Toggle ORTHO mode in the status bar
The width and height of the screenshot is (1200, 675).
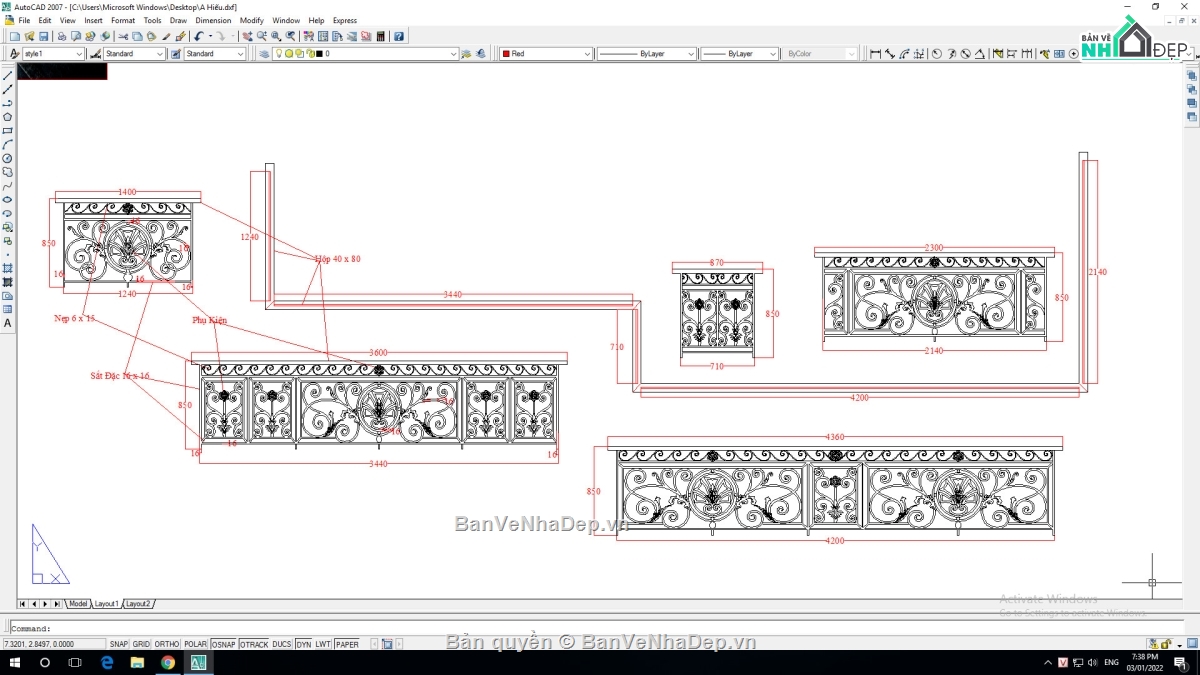(167, 644)
